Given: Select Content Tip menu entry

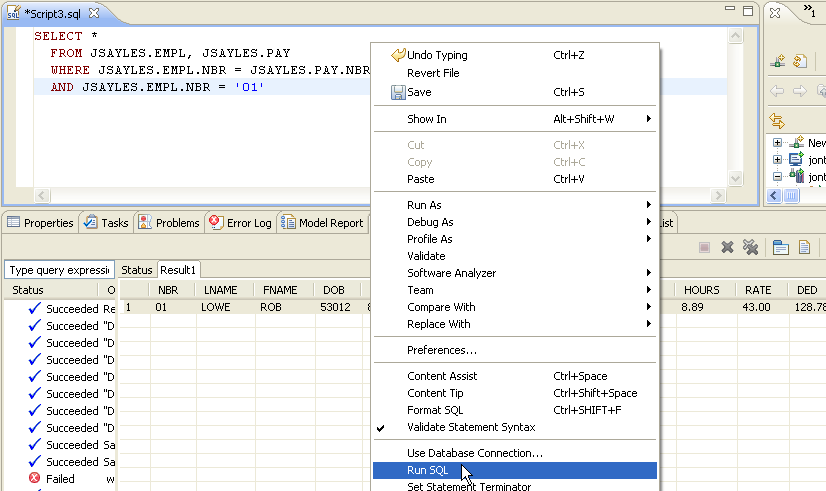Looking at the screenshot, I should point(515,393).
